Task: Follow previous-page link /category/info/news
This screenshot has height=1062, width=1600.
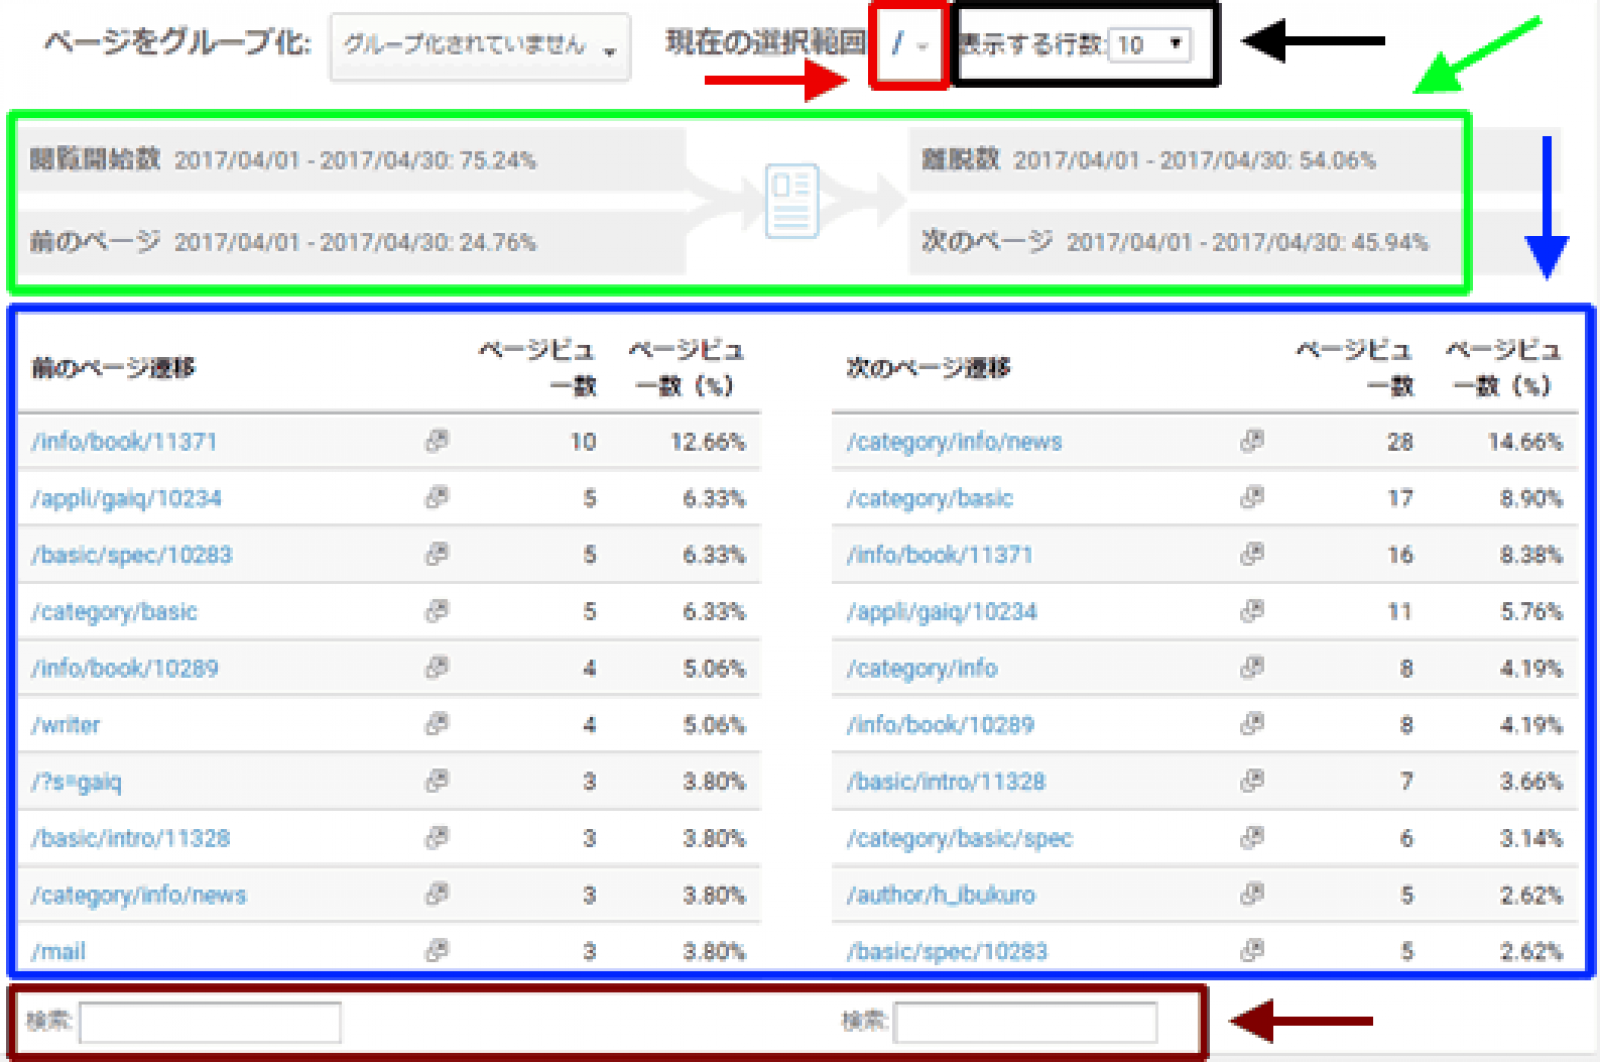Action: point(138,895)
